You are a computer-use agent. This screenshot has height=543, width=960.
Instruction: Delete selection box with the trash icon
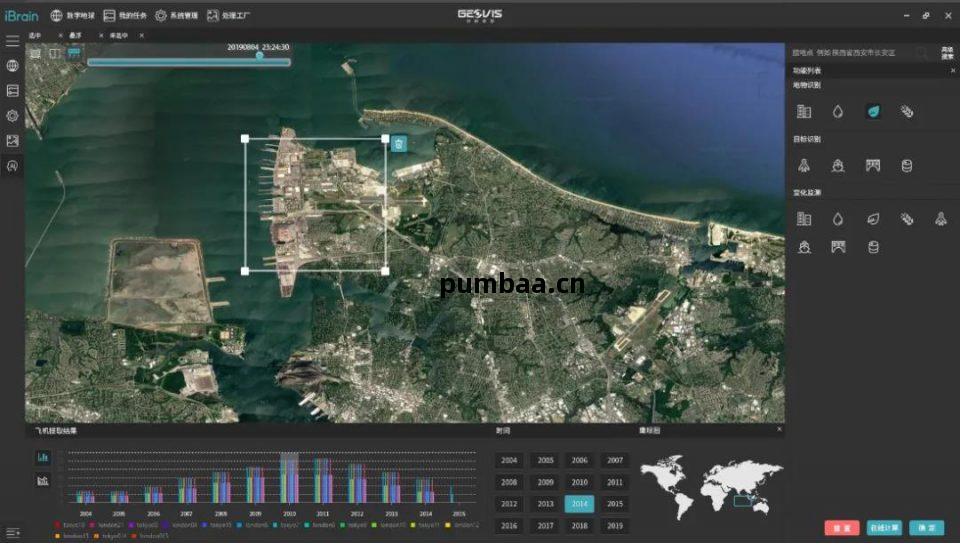tap(399, 144)
